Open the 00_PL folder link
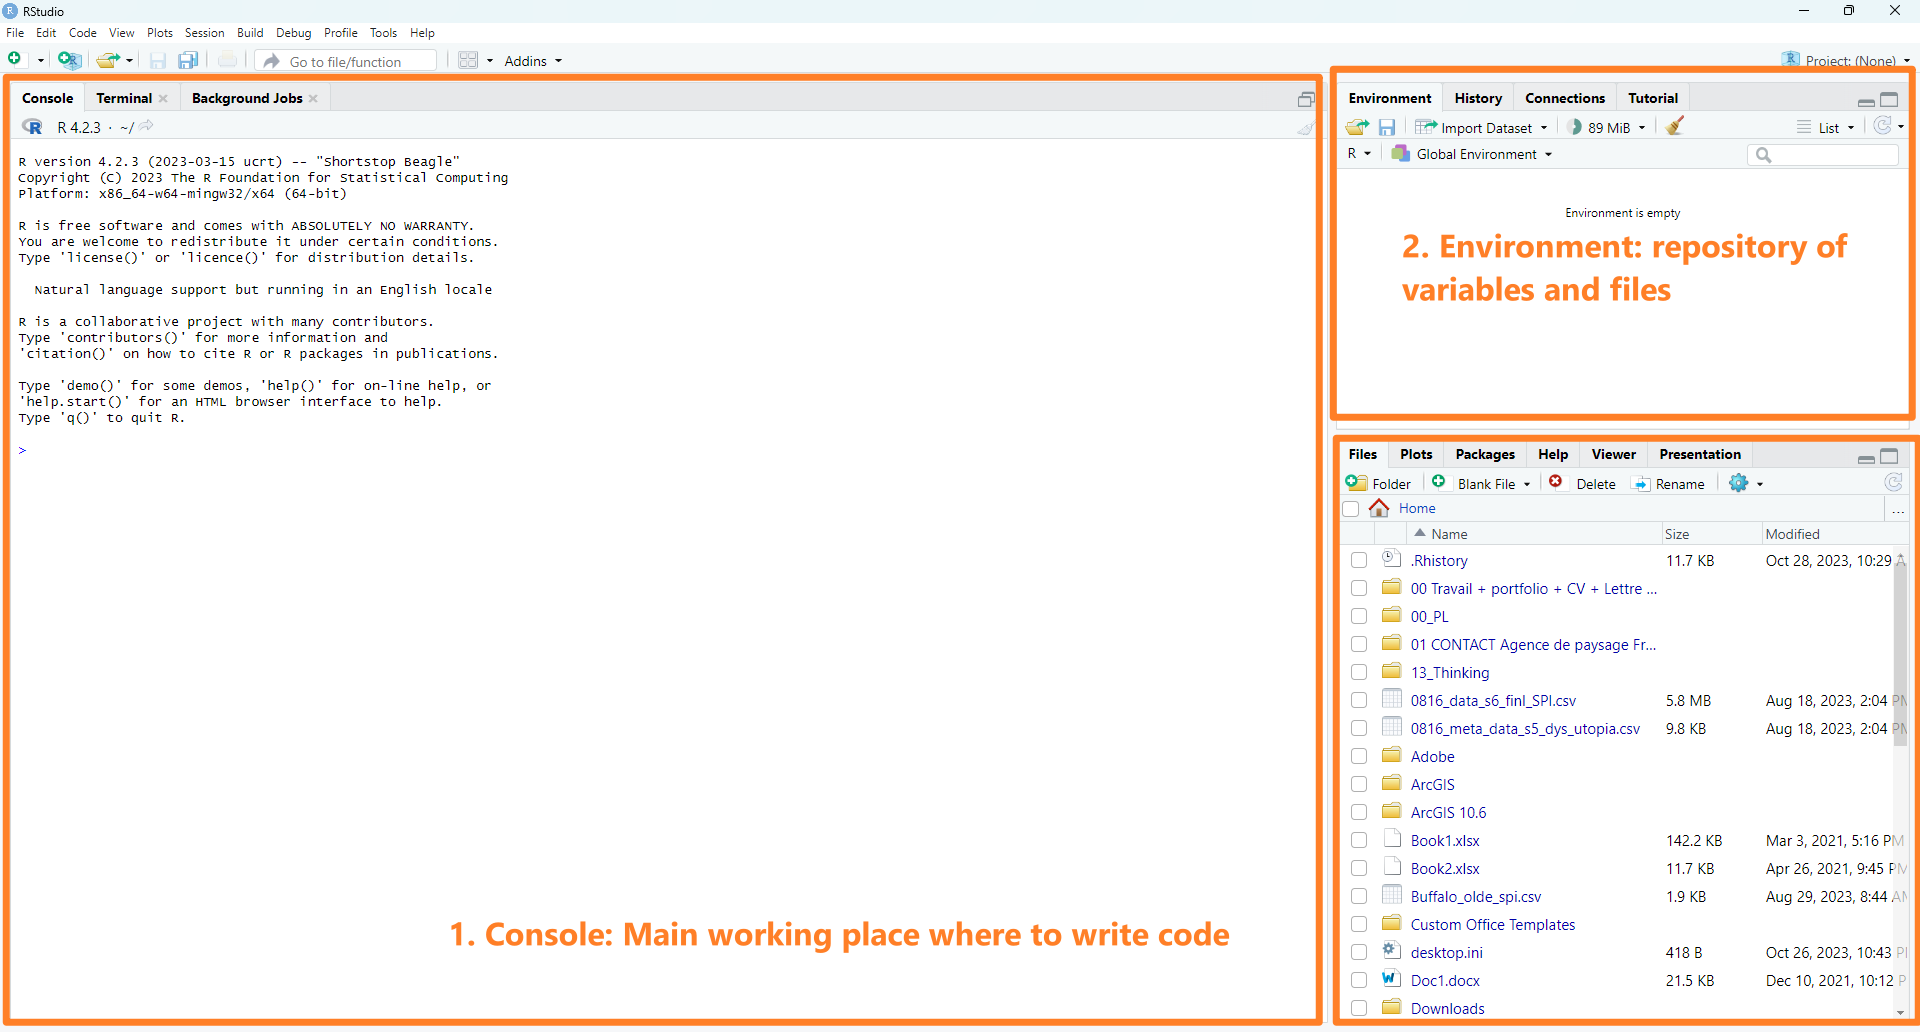Screen dimensions: 1920x1032 pos(1429,617)
